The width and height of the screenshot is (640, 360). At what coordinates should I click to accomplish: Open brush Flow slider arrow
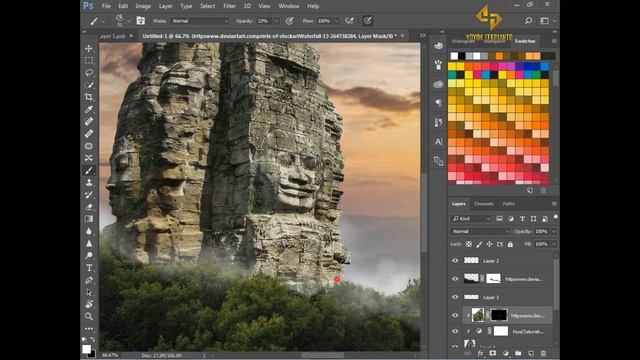[337, 21]
